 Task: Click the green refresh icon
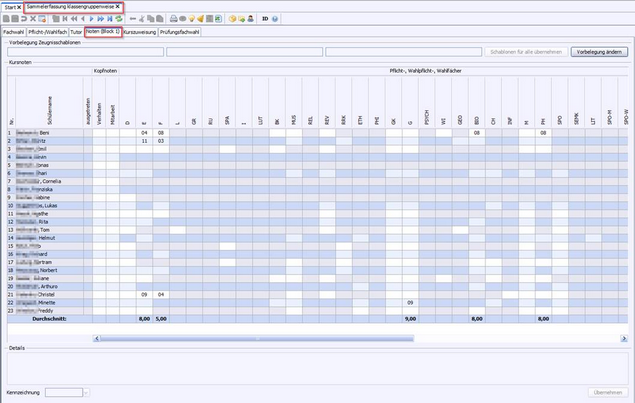tap(119, 18)
